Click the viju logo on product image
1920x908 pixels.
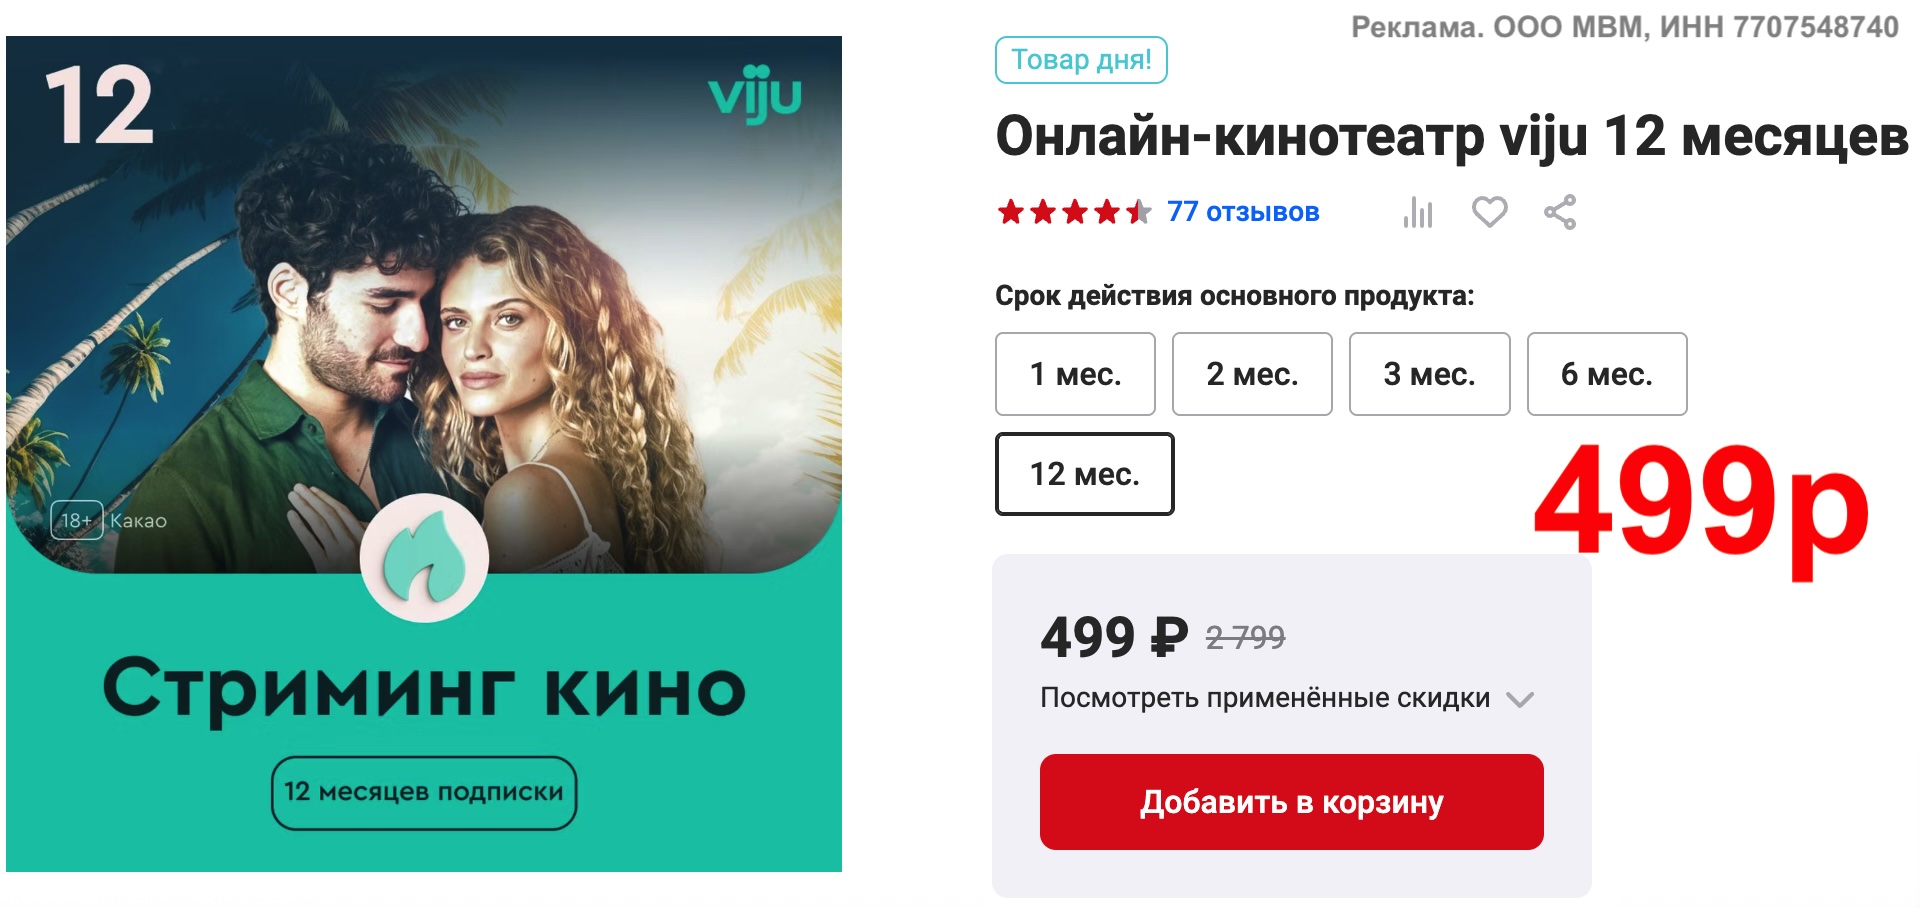pos(755,94)
